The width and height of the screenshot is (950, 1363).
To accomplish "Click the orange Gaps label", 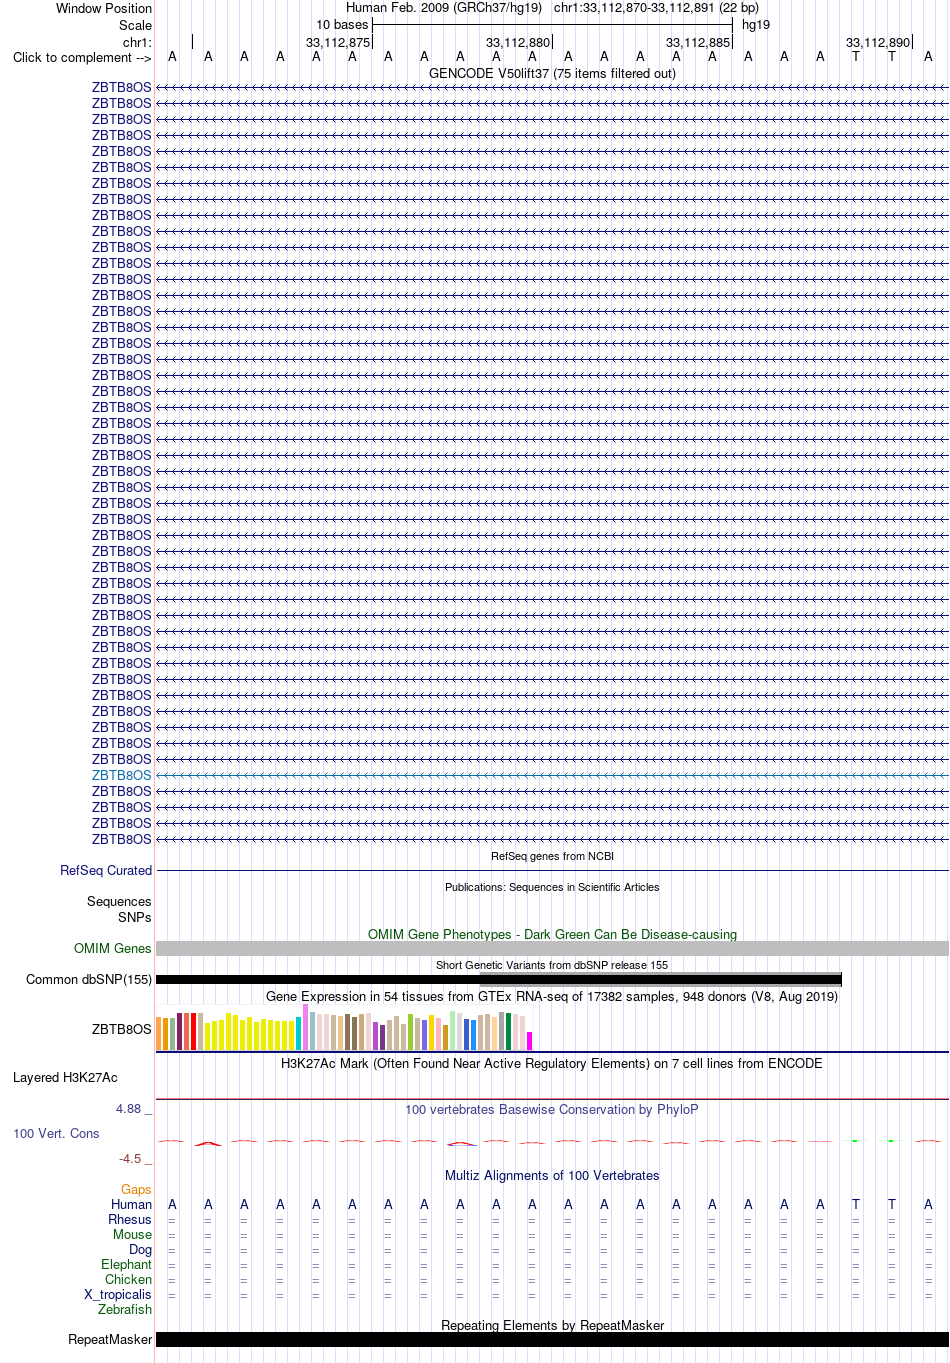I will click(x=136, y=1189).
